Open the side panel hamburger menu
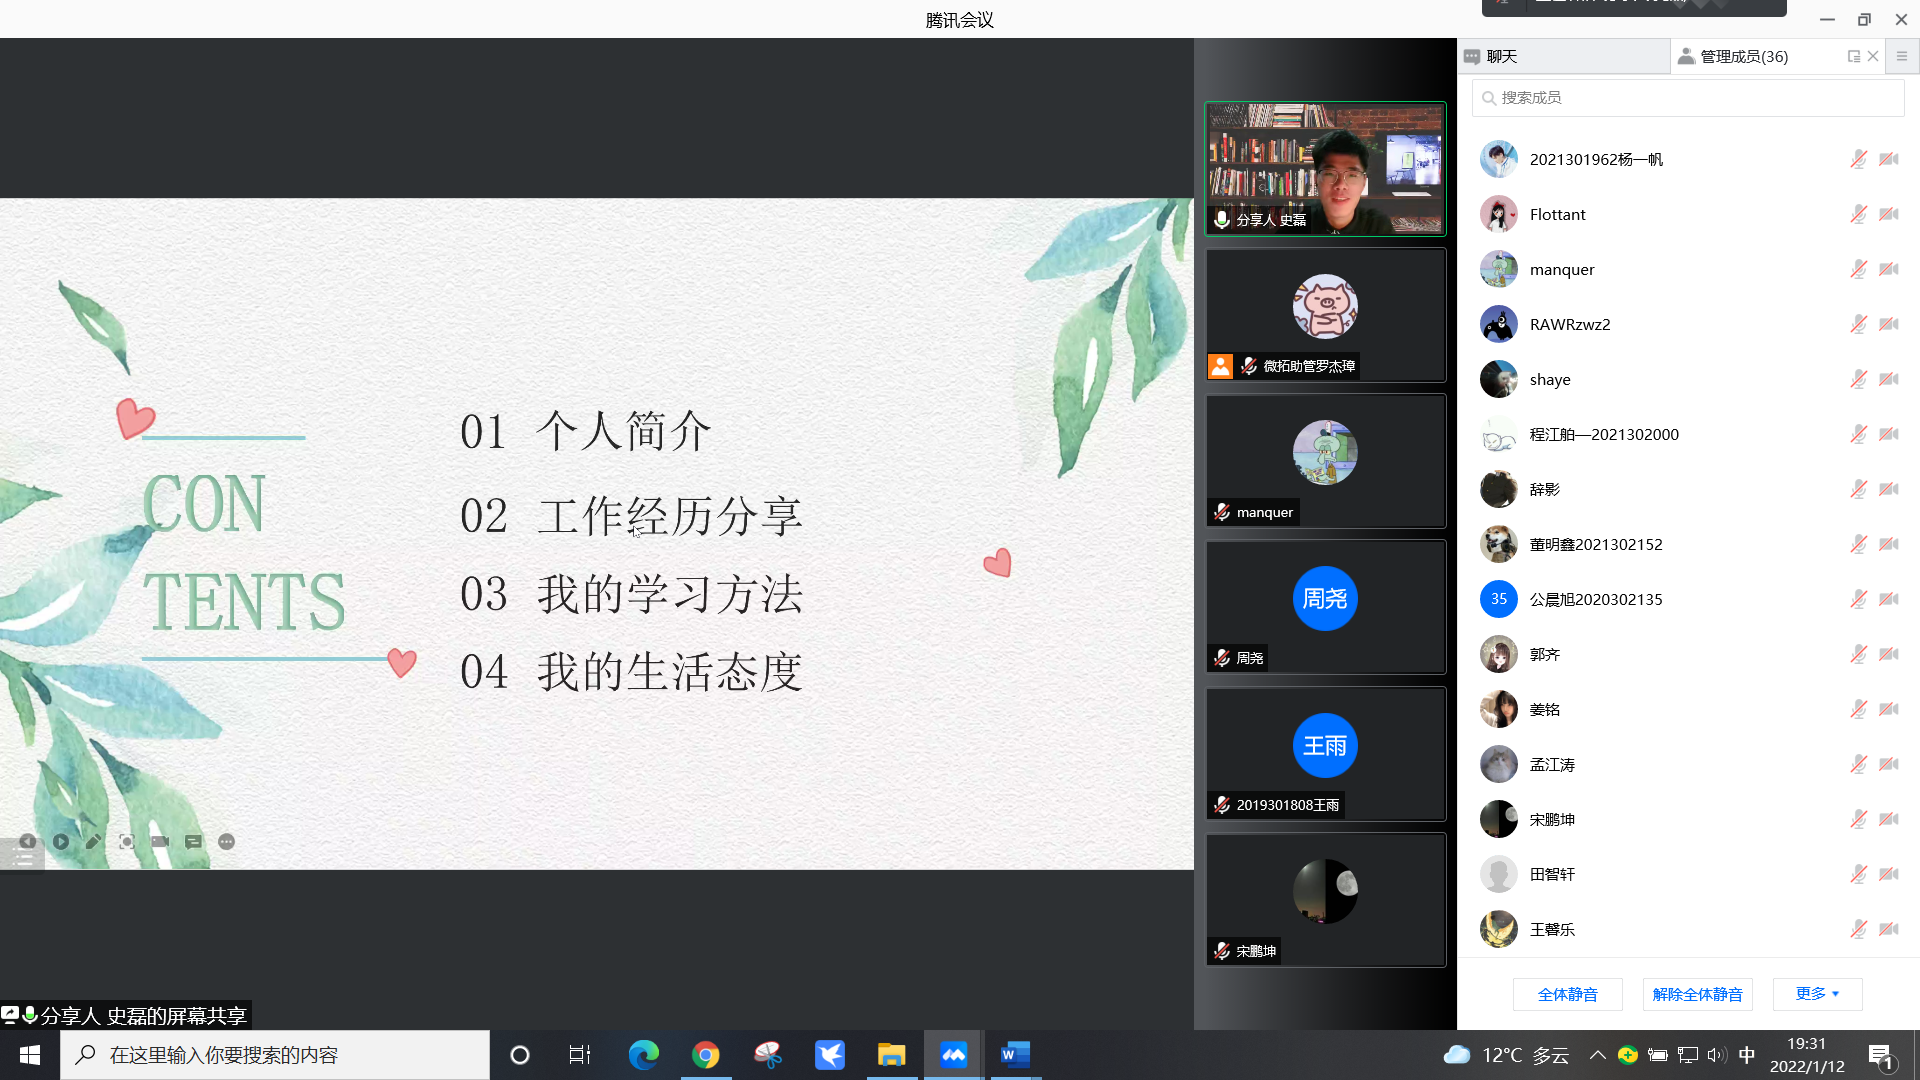The width and height of the screenshot is (1920, 1080). [x=1902, y=57]
